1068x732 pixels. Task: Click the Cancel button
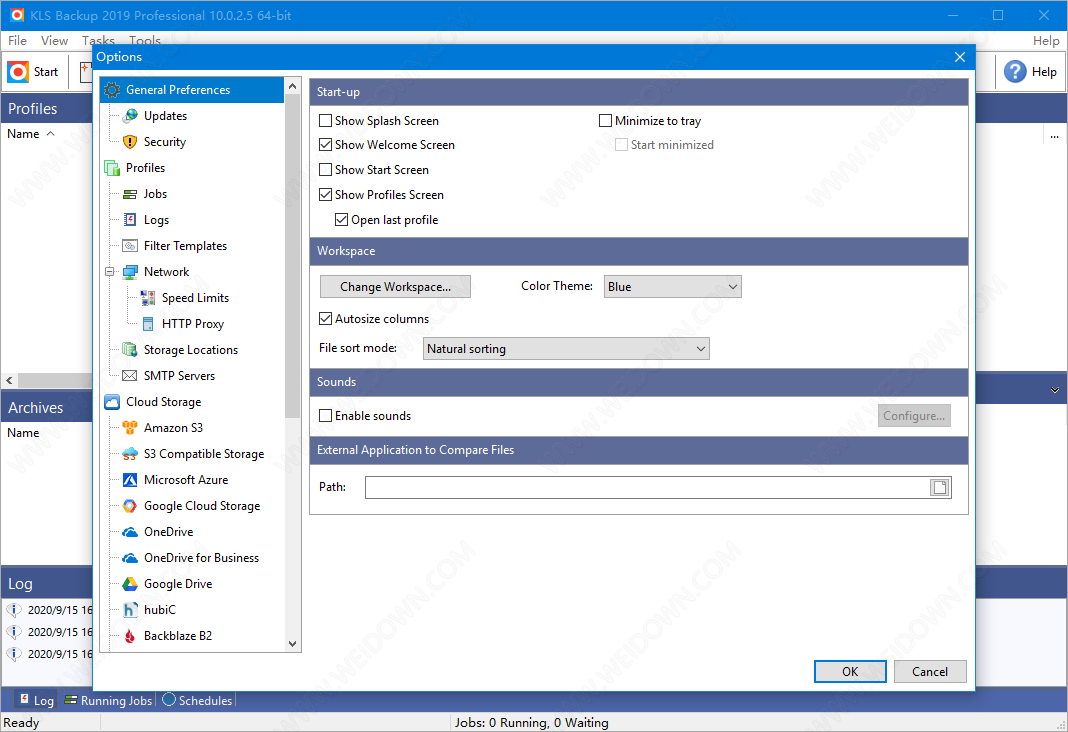tap(930, 671)
